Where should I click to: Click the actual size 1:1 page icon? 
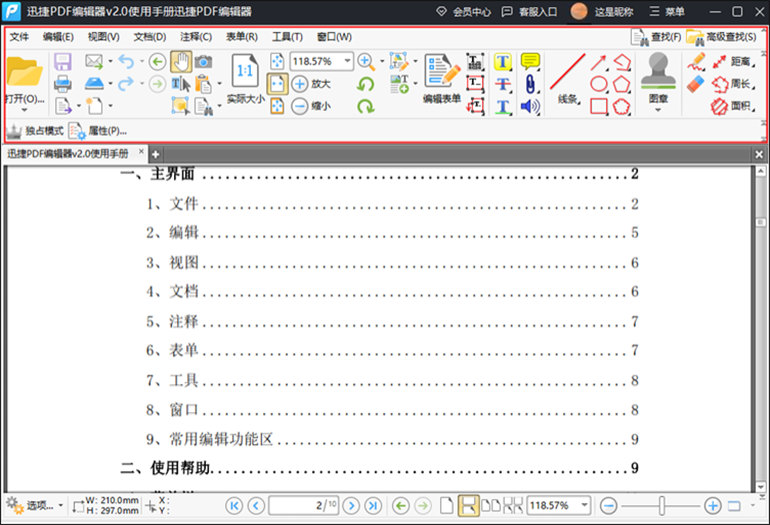(245, 71)
